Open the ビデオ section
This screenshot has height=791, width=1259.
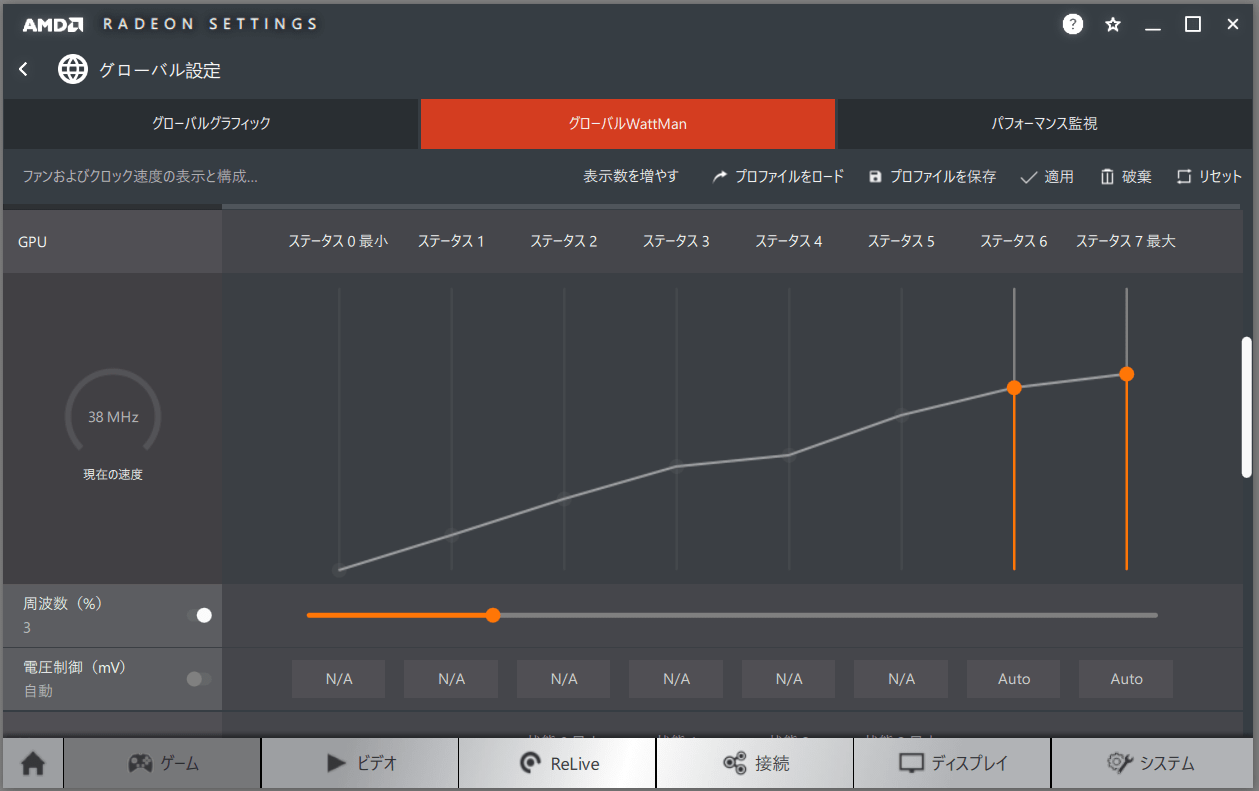[x=360, y=763]
